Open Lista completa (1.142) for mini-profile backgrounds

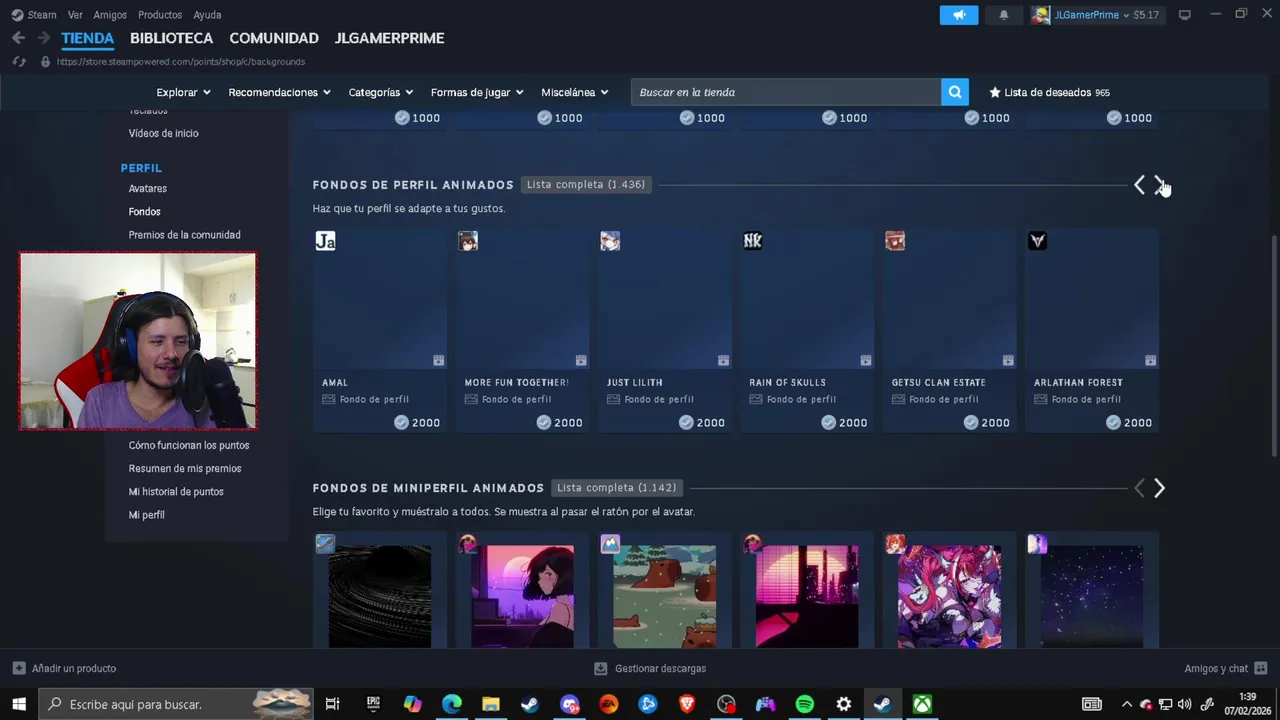(x=616, y=488)
